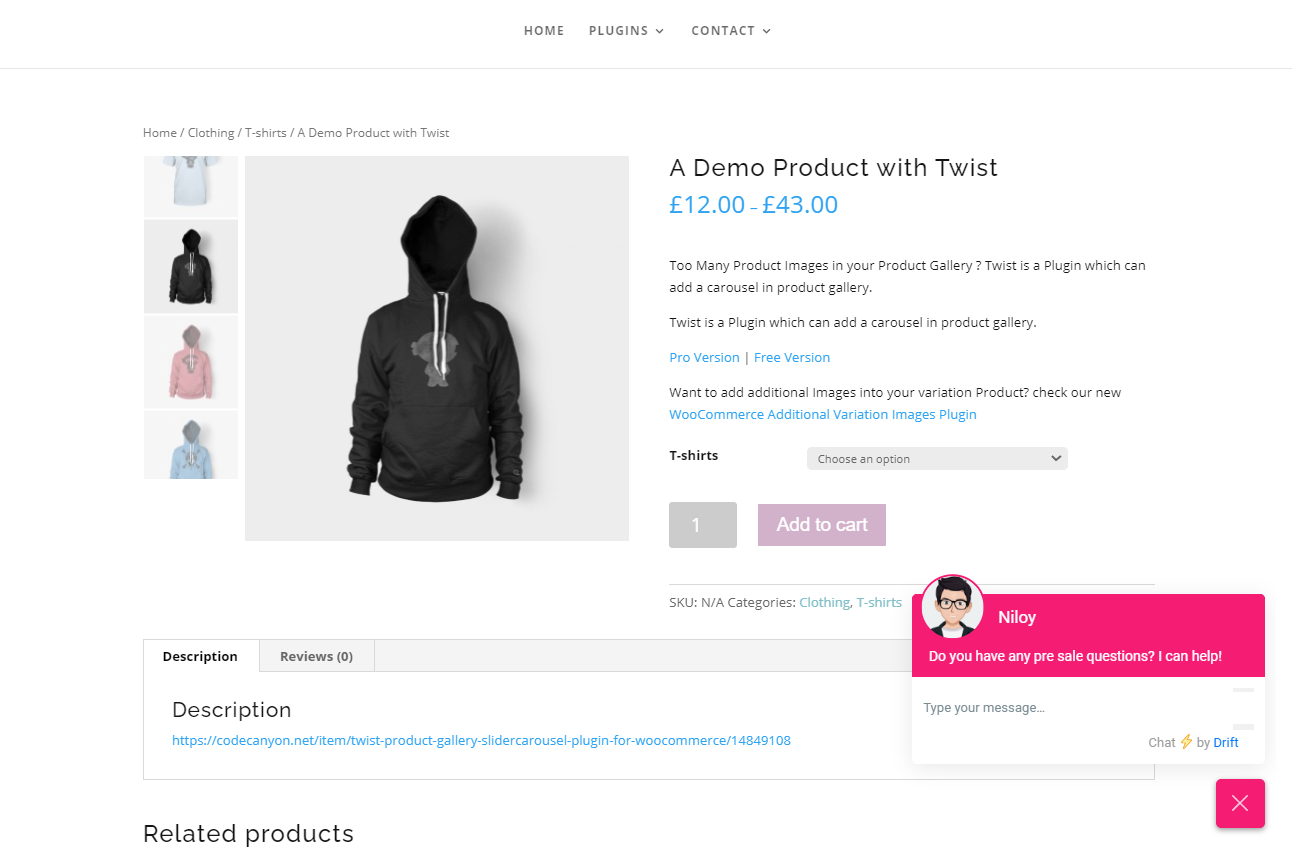Click the Add to cart button
Image resolution: width=1292 pixels, height=859 pixels.
click(x=822, y=525)
